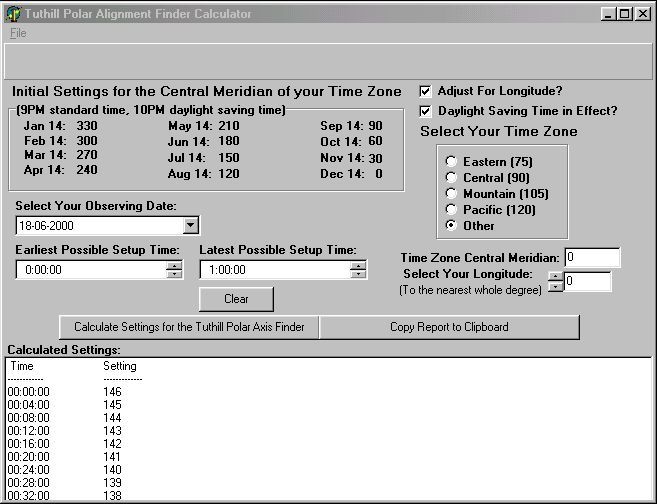Open the File menu
The image size is (657, 504).
click(x=18, y=33)
